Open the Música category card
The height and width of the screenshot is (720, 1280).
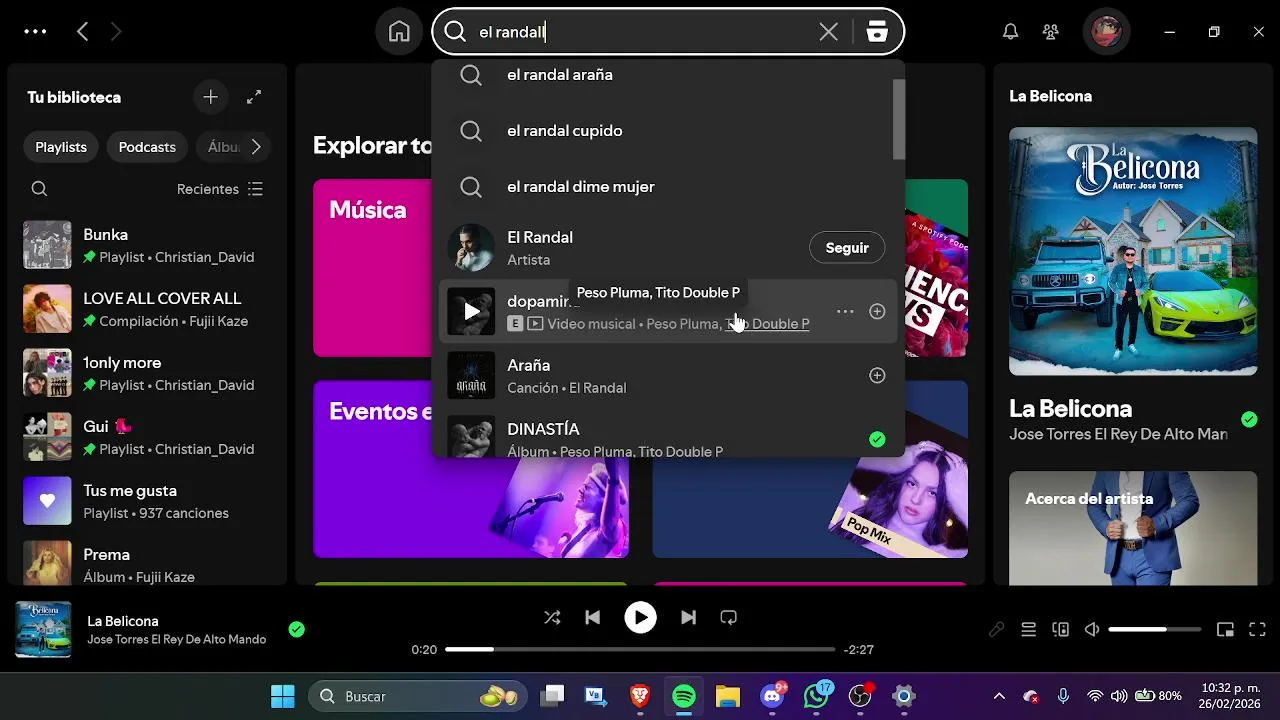[x=372, y=268]
